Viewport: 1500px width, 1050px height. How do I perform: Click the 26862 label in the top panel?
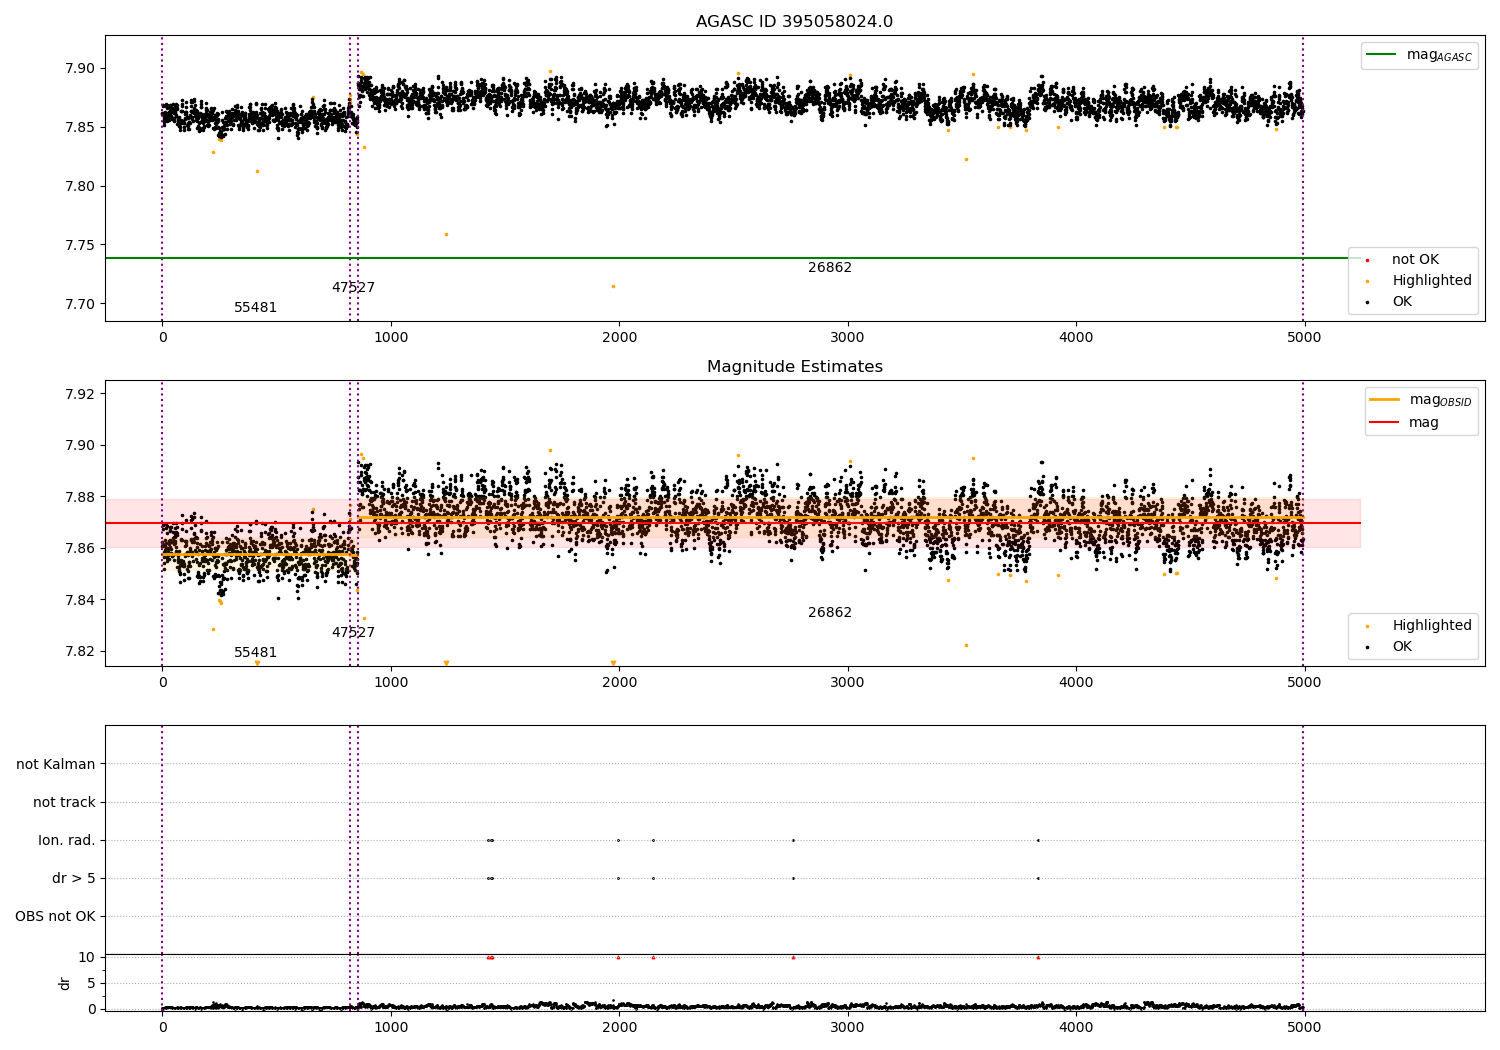point(830,268)
